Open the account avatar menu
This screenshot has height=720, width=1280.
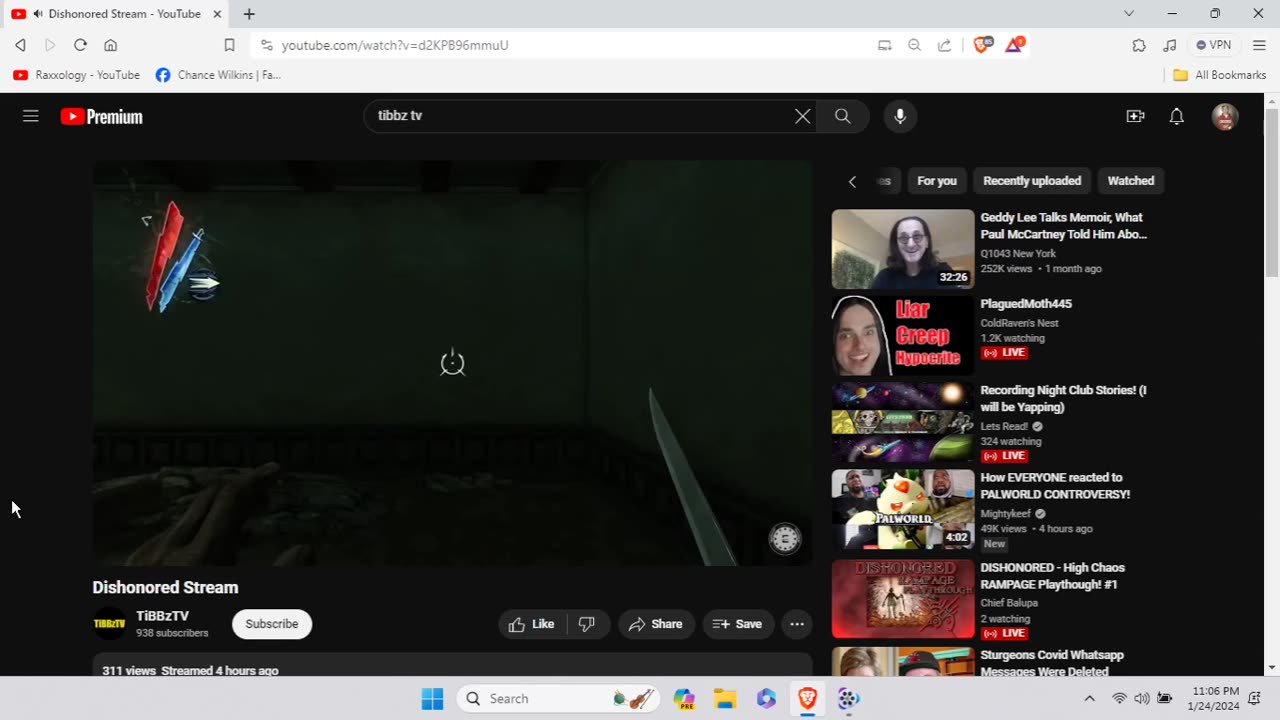pyautogui.click(x=1225, y=116)
